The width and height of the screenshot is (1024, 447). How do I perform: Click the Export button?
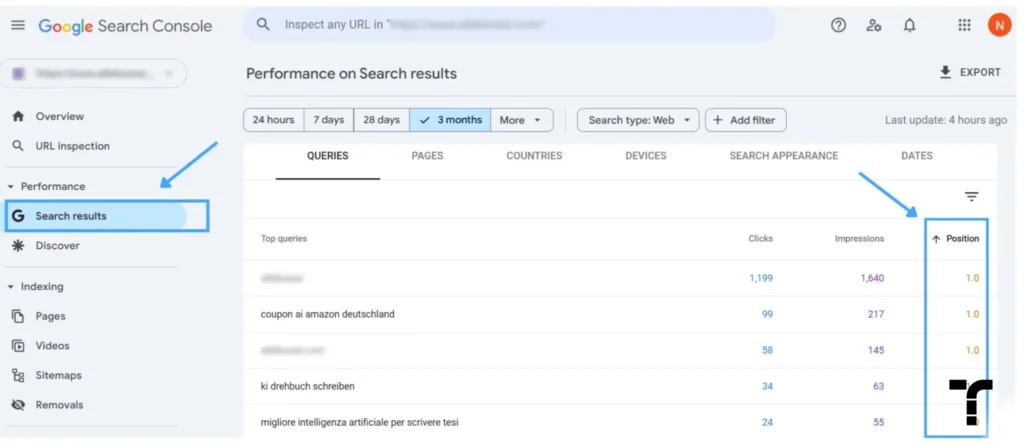pos(970,73)
